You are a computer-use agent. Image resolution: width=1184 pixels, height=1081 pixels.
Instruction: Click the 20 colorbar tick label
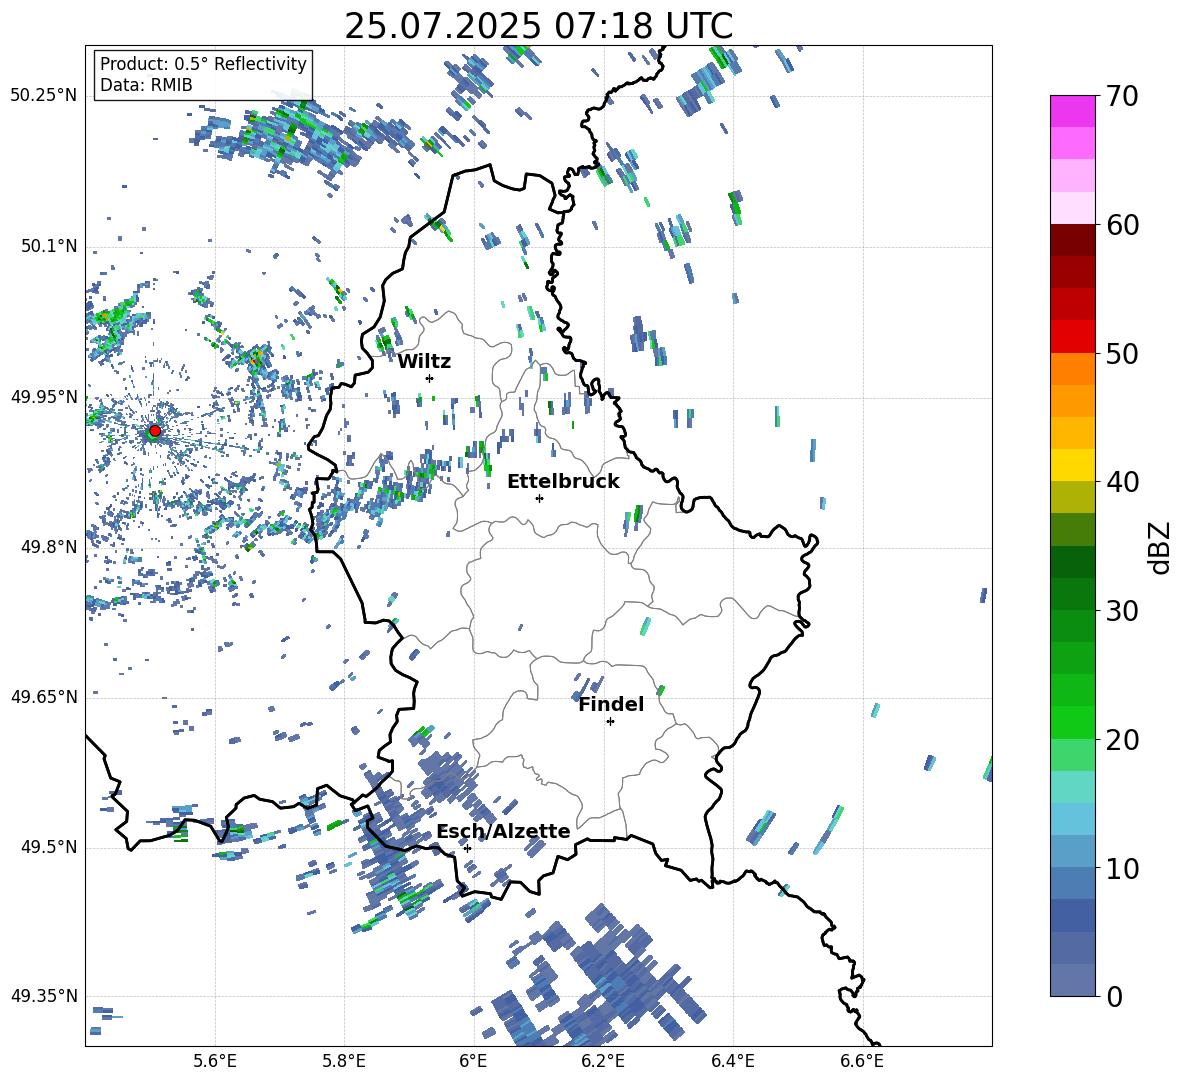1122,739
